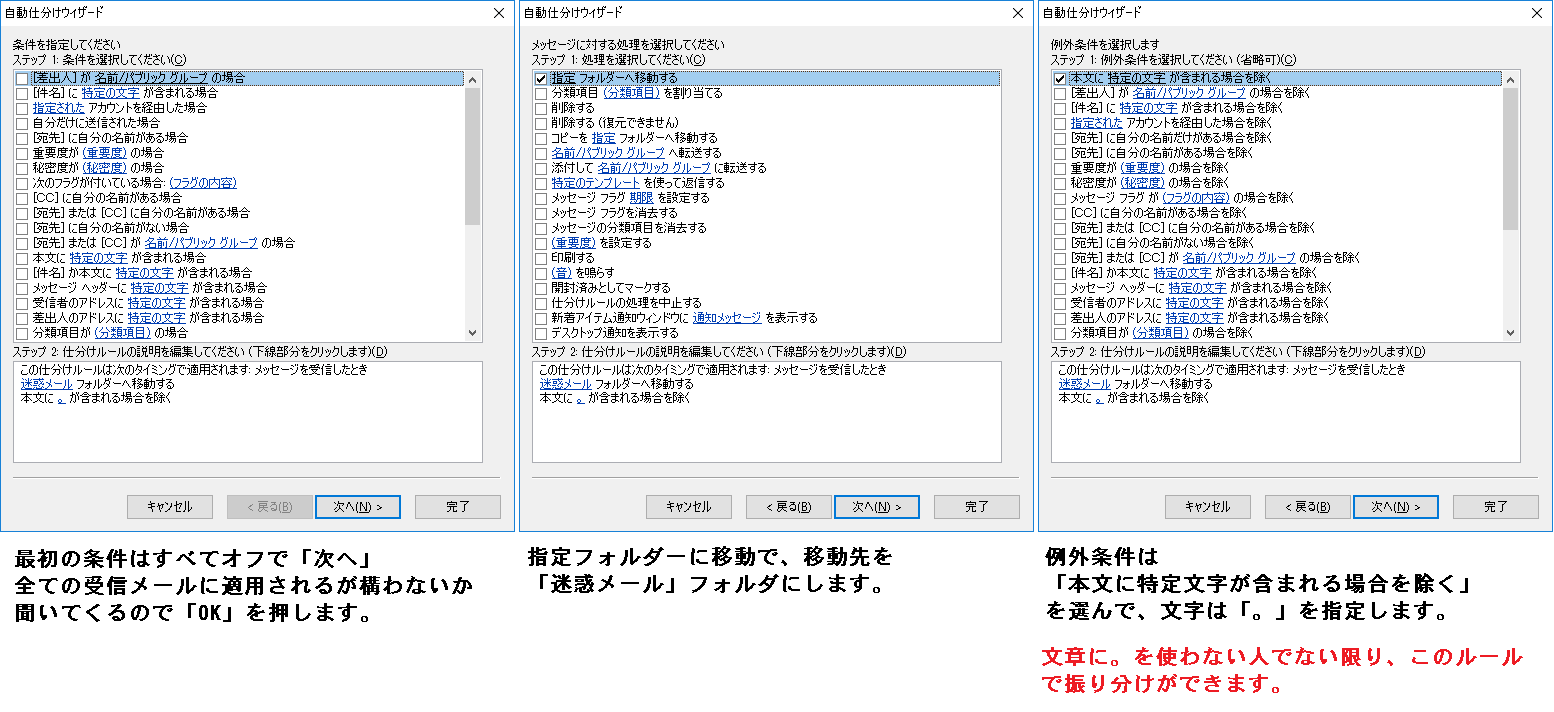Image resolution: width=1554 pixels, height=712 pixels.
Task: Enable the 削除する (復元できません) action checkbox
Action: pos(541,123)
